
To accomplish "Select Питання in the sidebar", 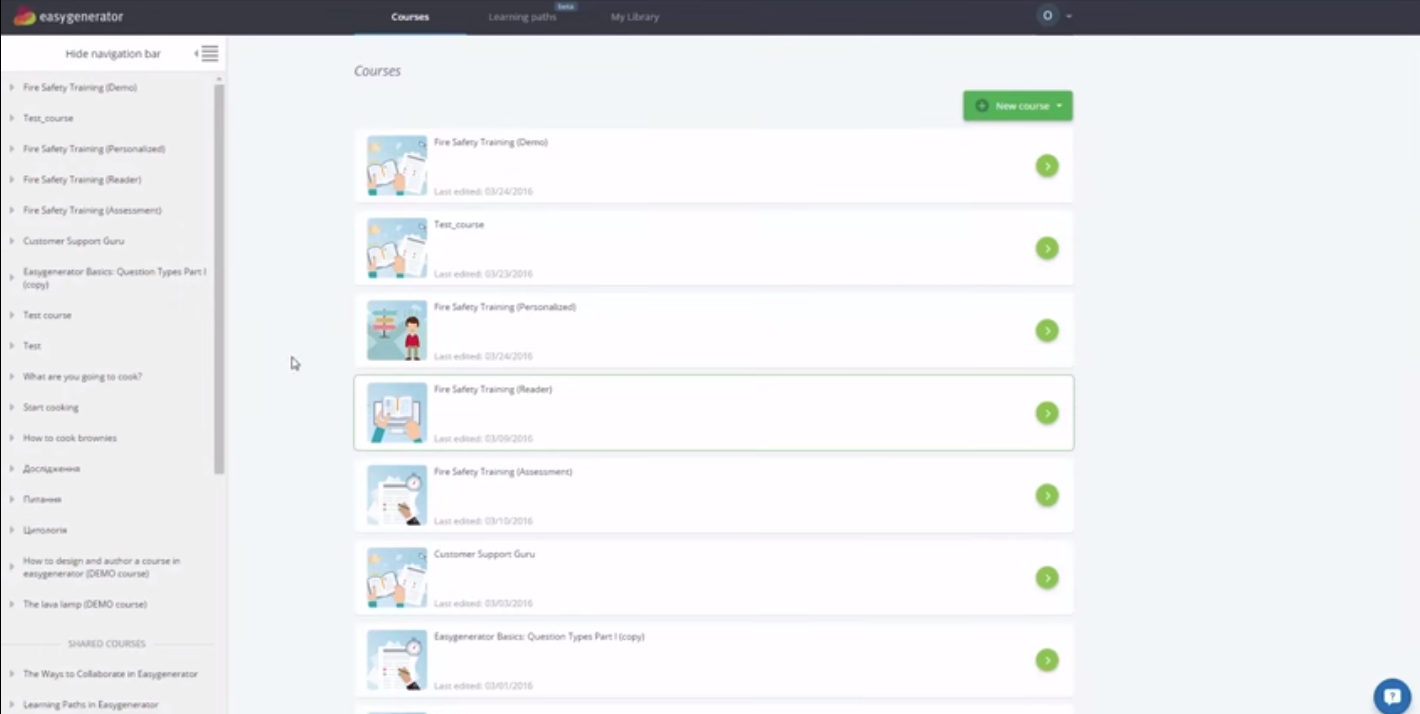I will coord(42,499).
